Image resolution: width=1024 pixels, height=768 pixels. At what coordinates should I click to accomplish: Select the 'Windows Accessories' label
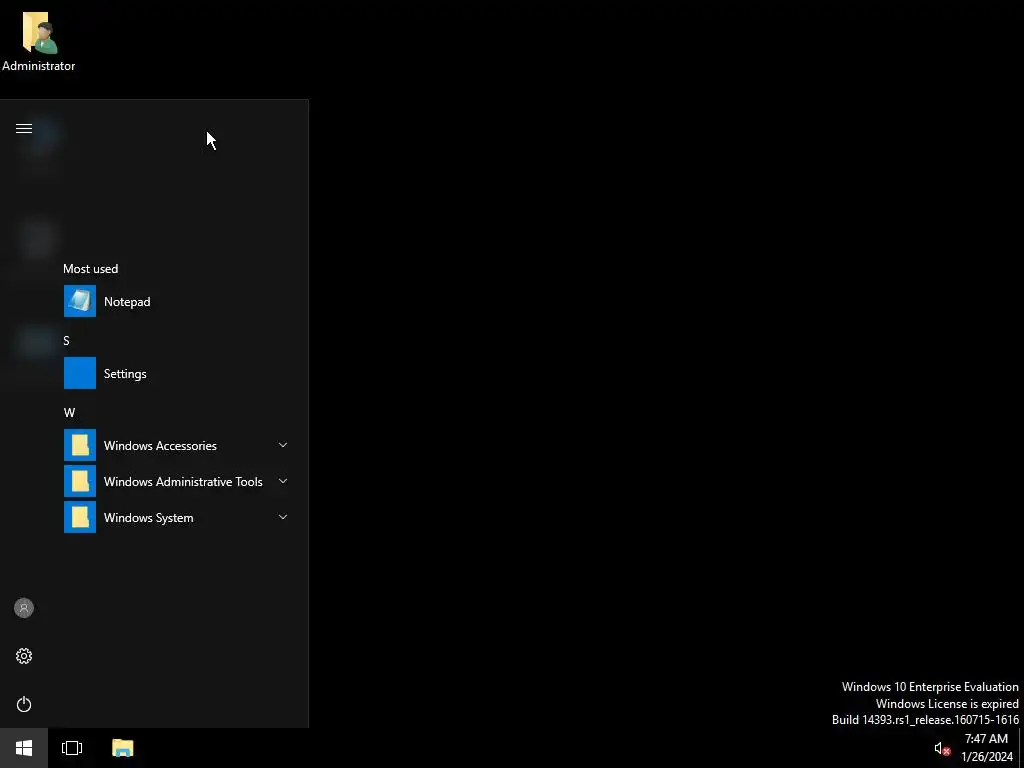click(x=160, y=445)
